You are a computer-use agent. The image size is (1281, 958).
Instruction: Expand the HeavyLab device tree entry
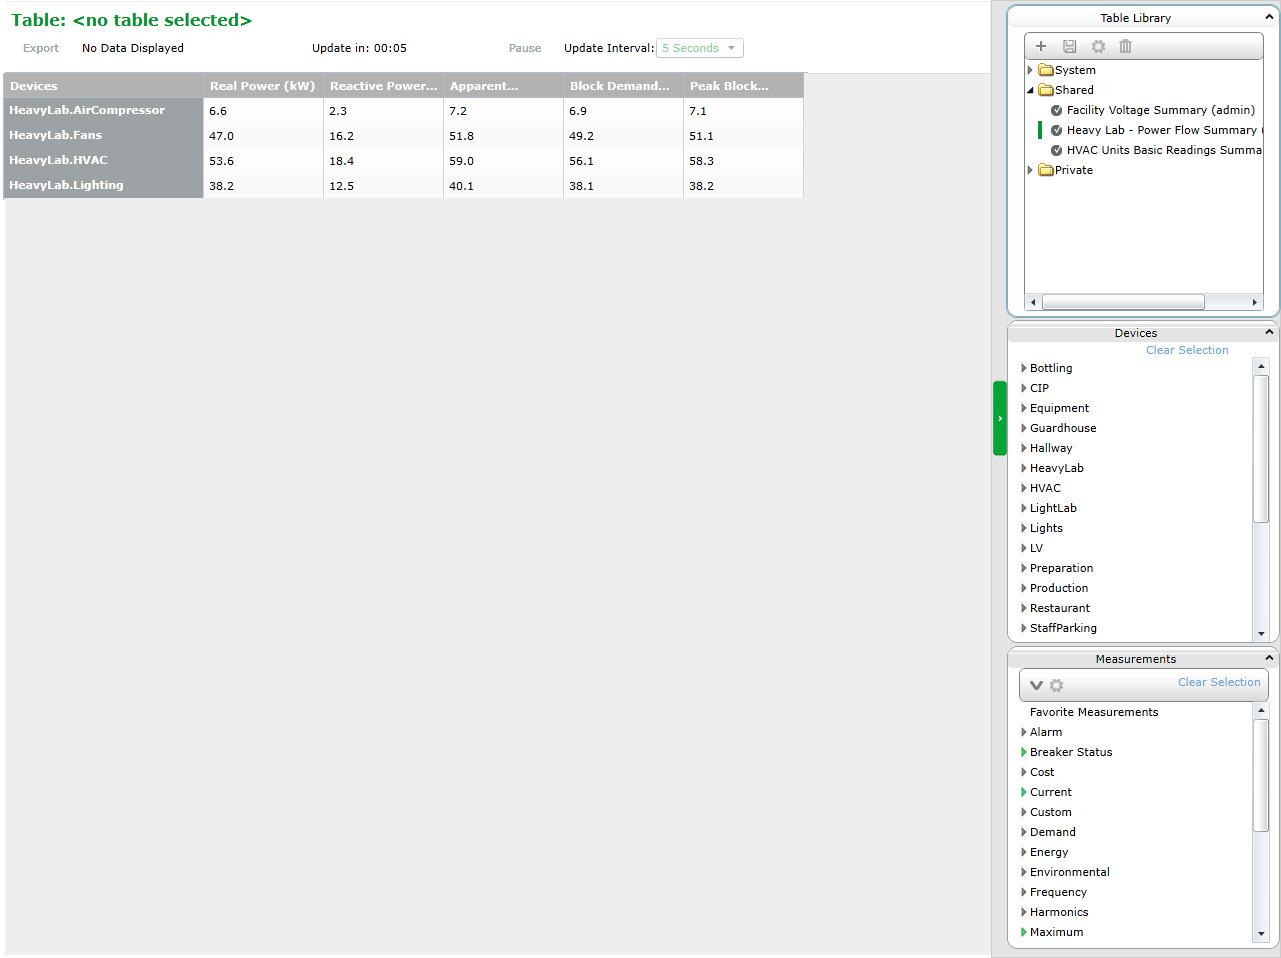pos(1023,468)
